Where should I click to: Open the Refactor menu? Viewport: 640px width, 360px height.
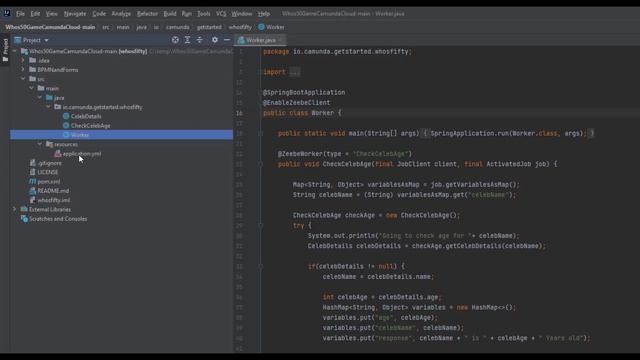tap(147, 13)
